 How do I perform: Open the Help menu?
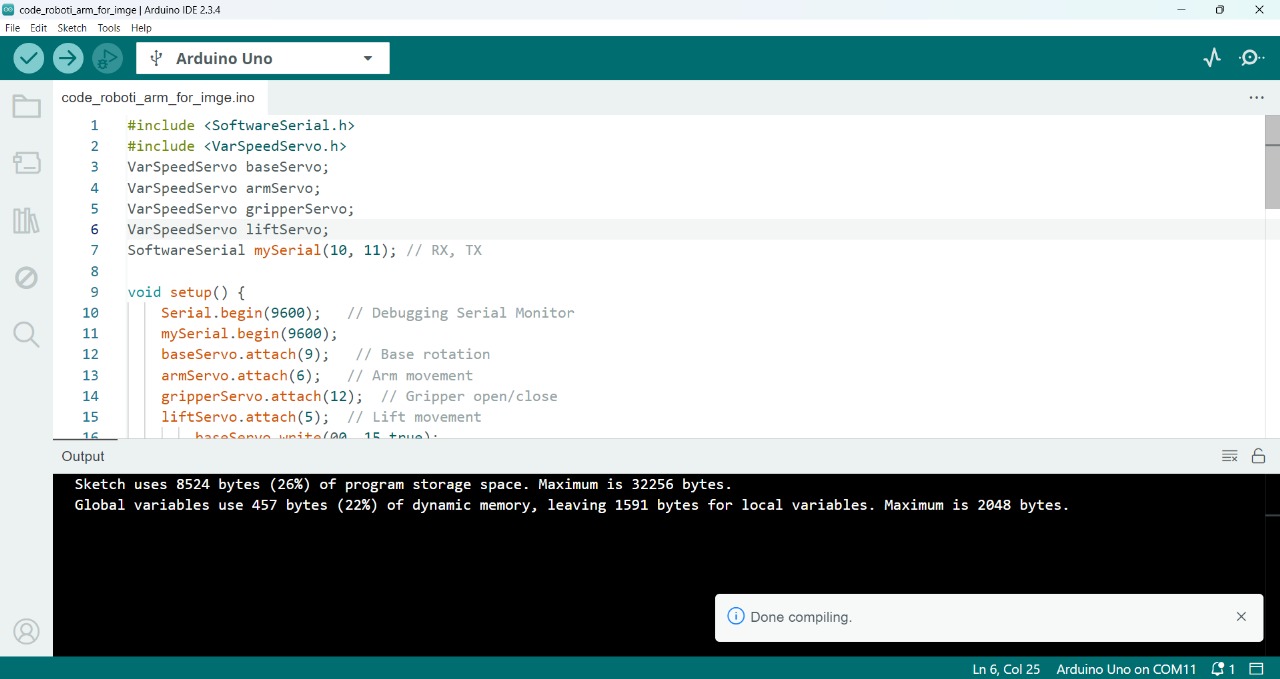(x=141, y=28)
